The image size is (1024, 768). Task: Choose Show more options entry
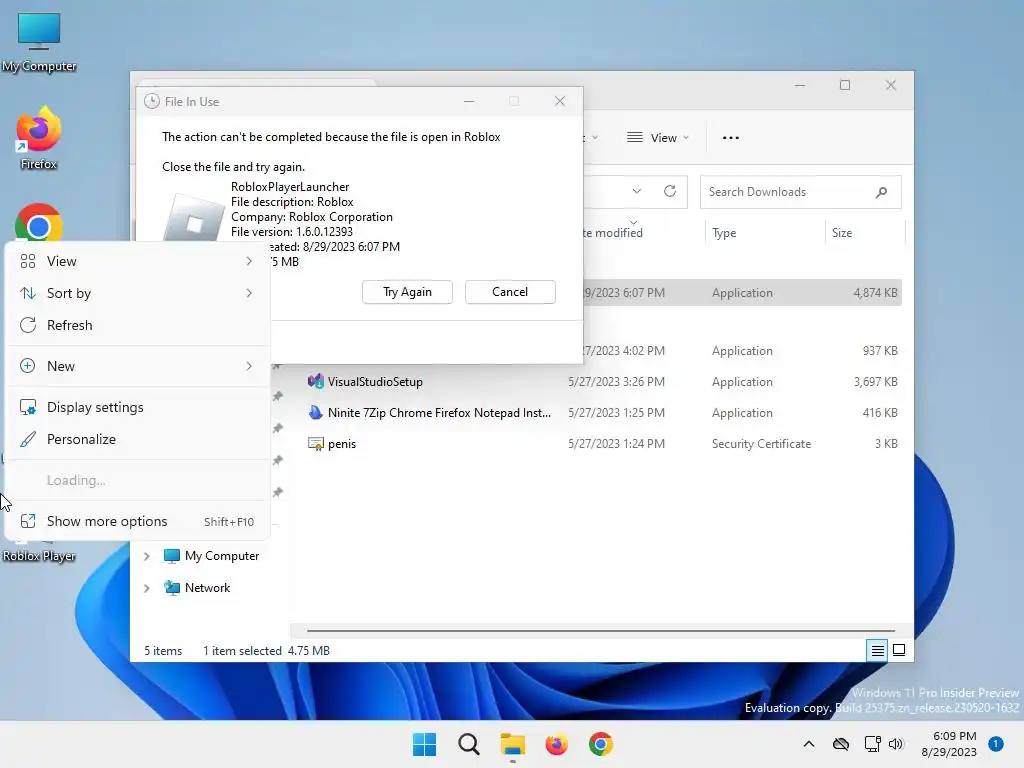(137, 521)
